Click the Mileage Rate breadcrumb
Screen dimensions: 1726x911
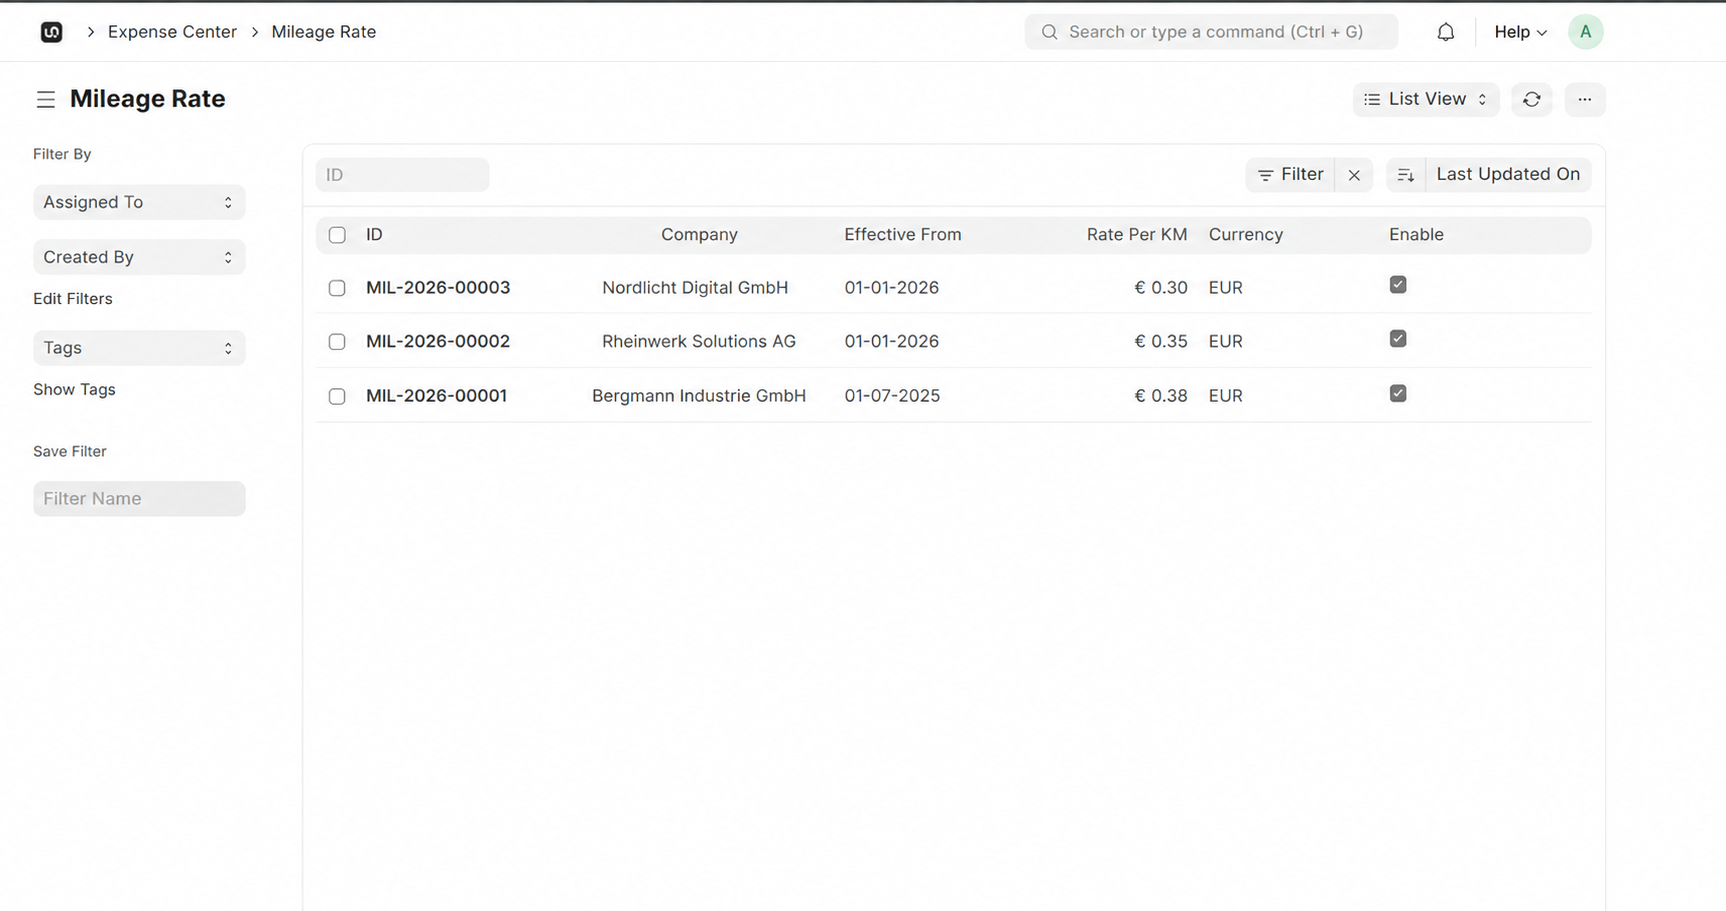point(324,32)
